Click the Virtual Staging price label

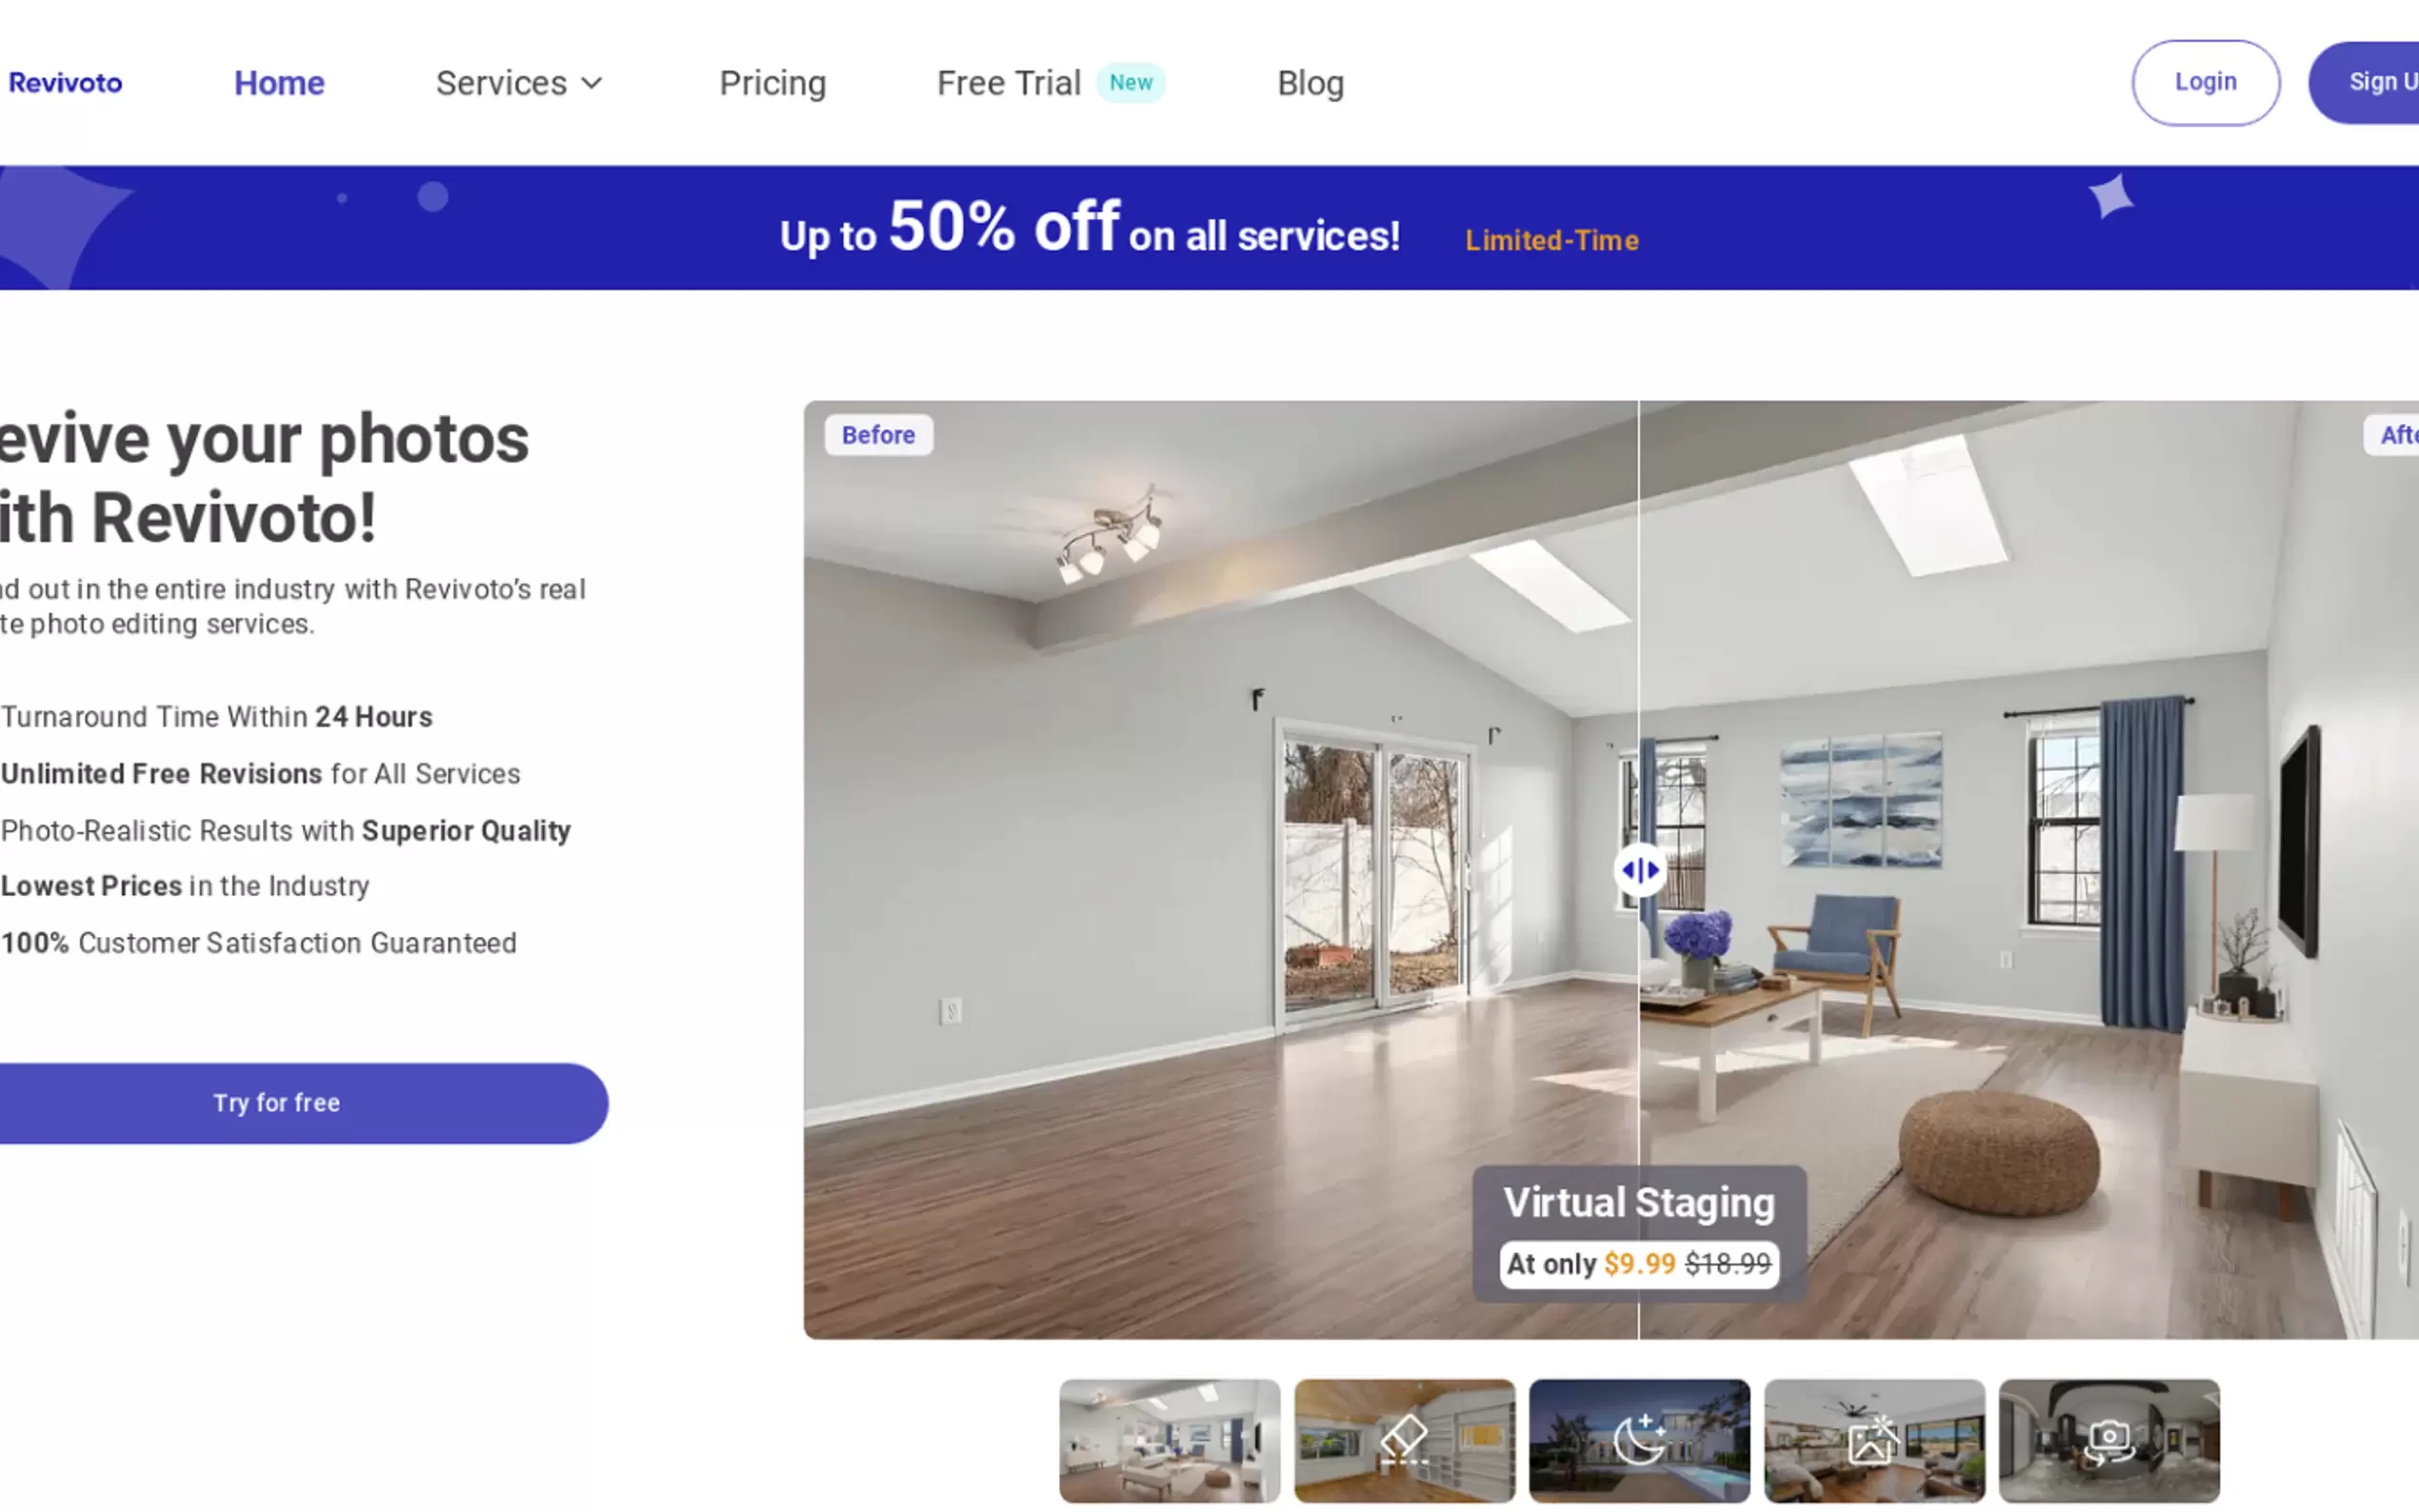[1639, 1264]
